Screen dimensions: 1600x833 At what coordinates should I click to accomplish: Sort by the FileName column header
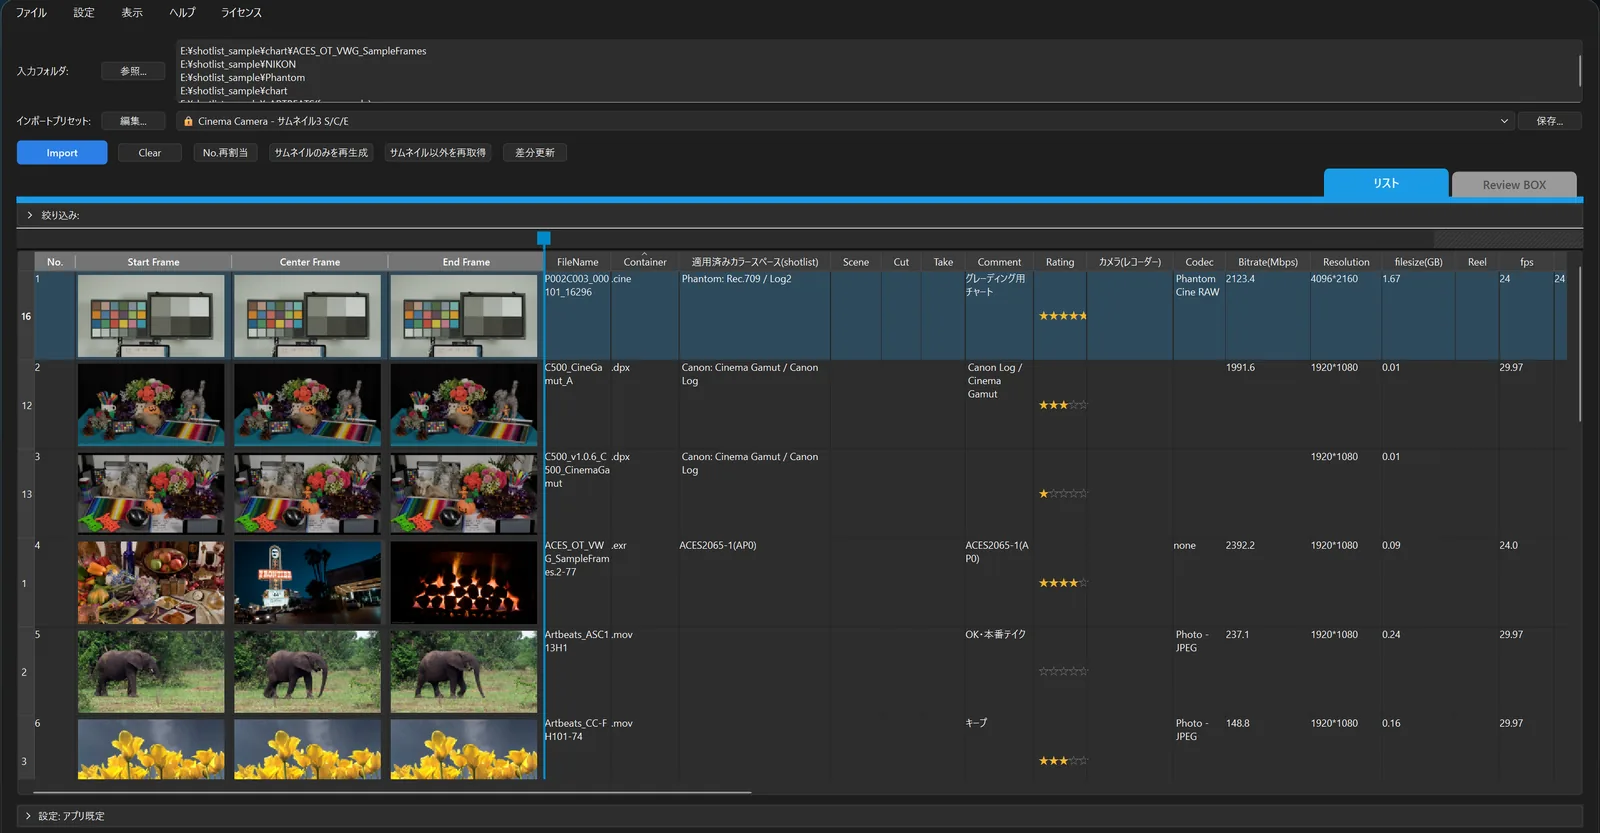click(578, 262)
